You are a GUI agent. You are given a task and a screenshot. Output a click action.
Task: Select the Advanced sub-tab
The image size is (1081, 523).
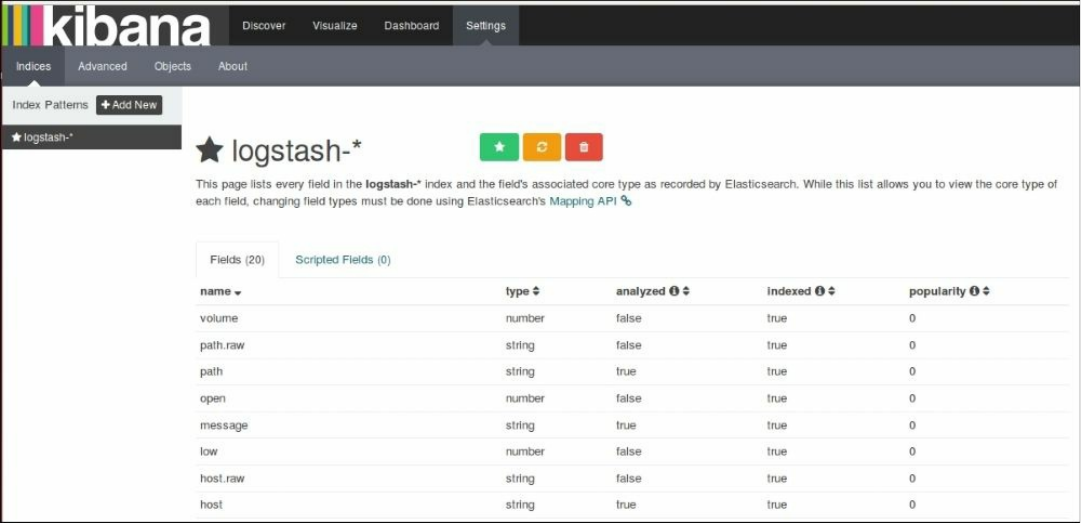click(x=103, y=66)
